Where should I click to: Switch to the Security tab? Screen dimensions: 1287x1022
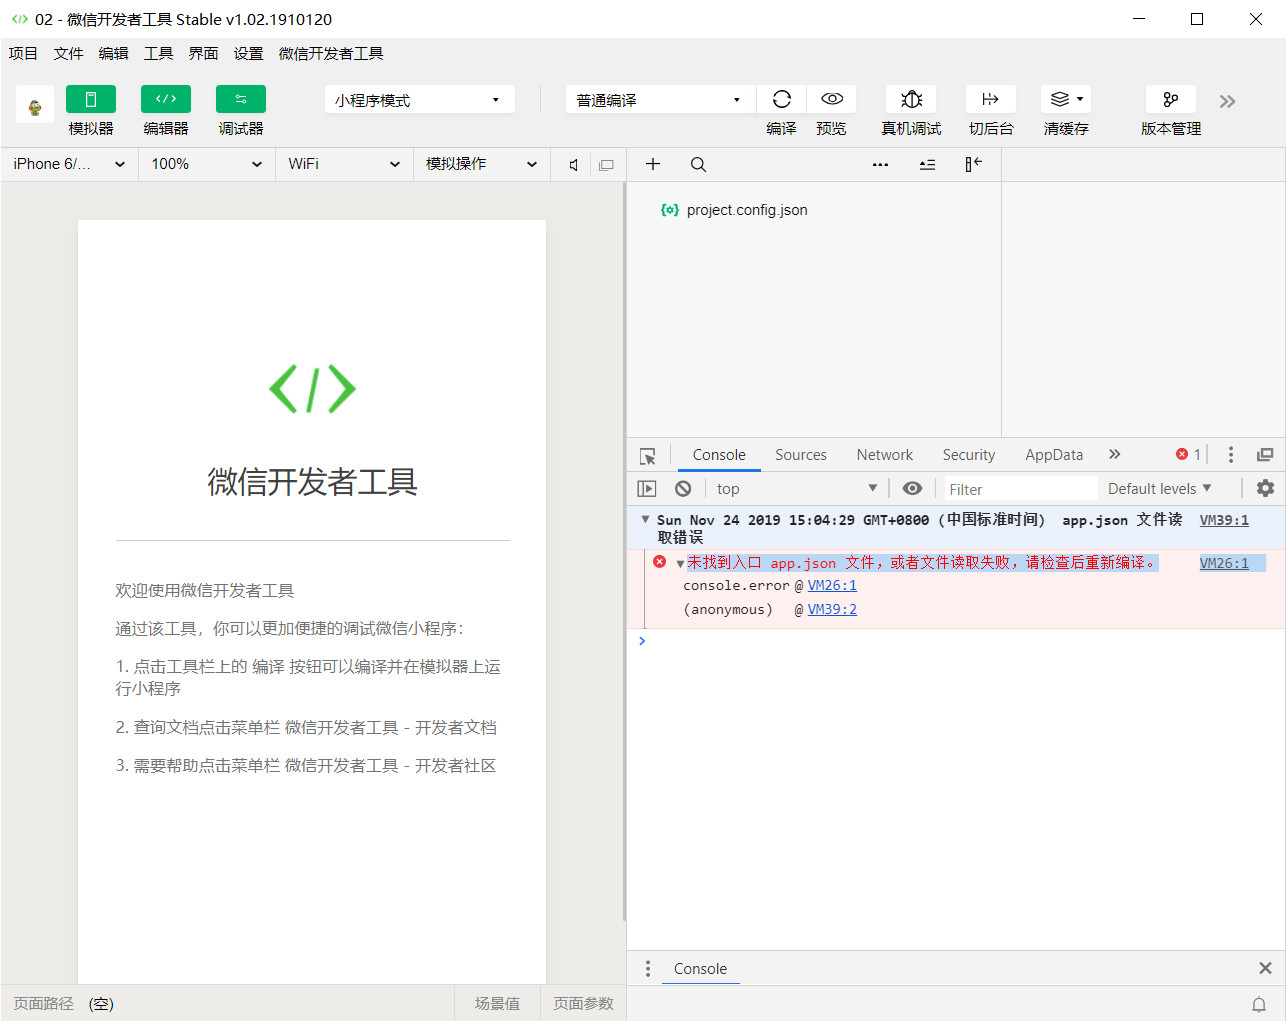pyautogui.click(x=969, y=455)
